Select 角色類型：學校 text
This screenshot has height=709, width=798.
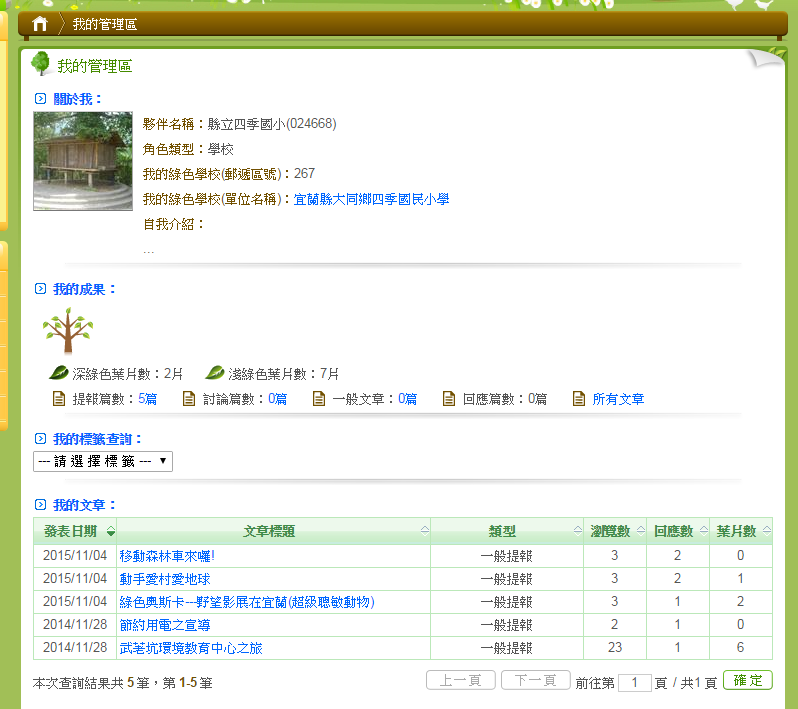pyautogui.click(x=188, y=149)
